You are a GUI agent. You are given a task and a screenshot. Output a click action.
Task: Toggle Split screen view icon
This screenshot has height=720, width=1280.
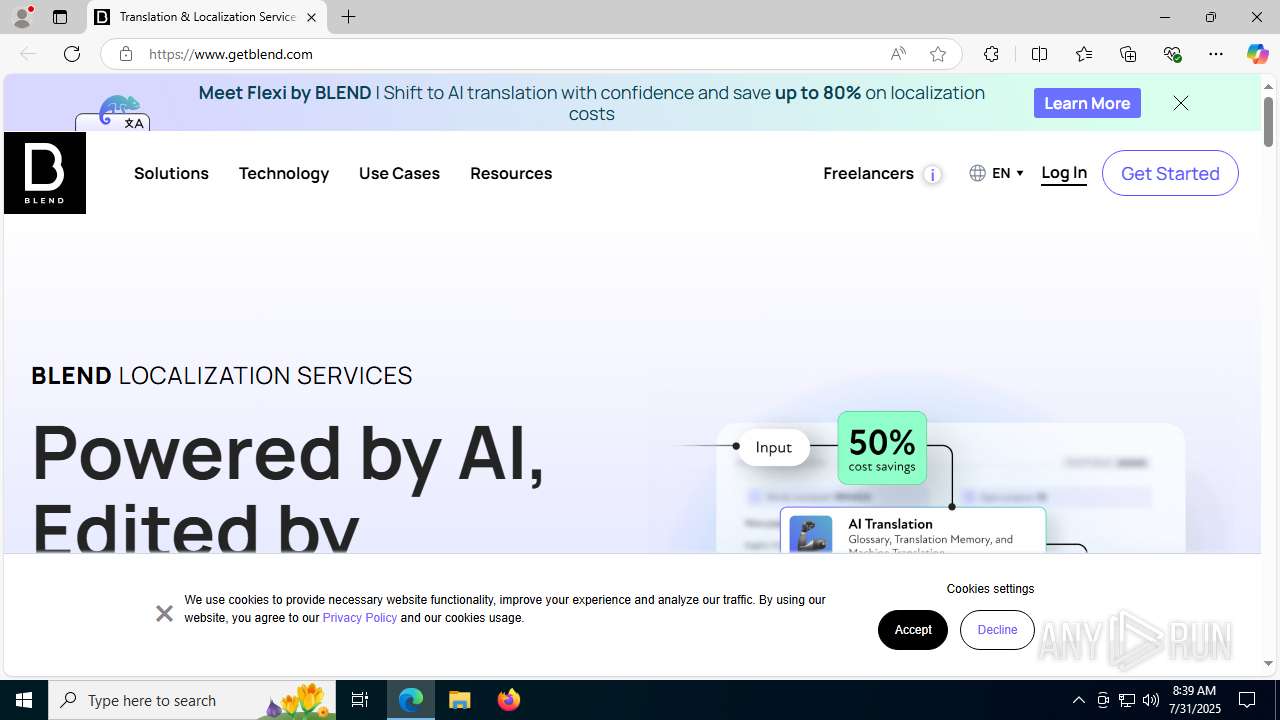1039,54
